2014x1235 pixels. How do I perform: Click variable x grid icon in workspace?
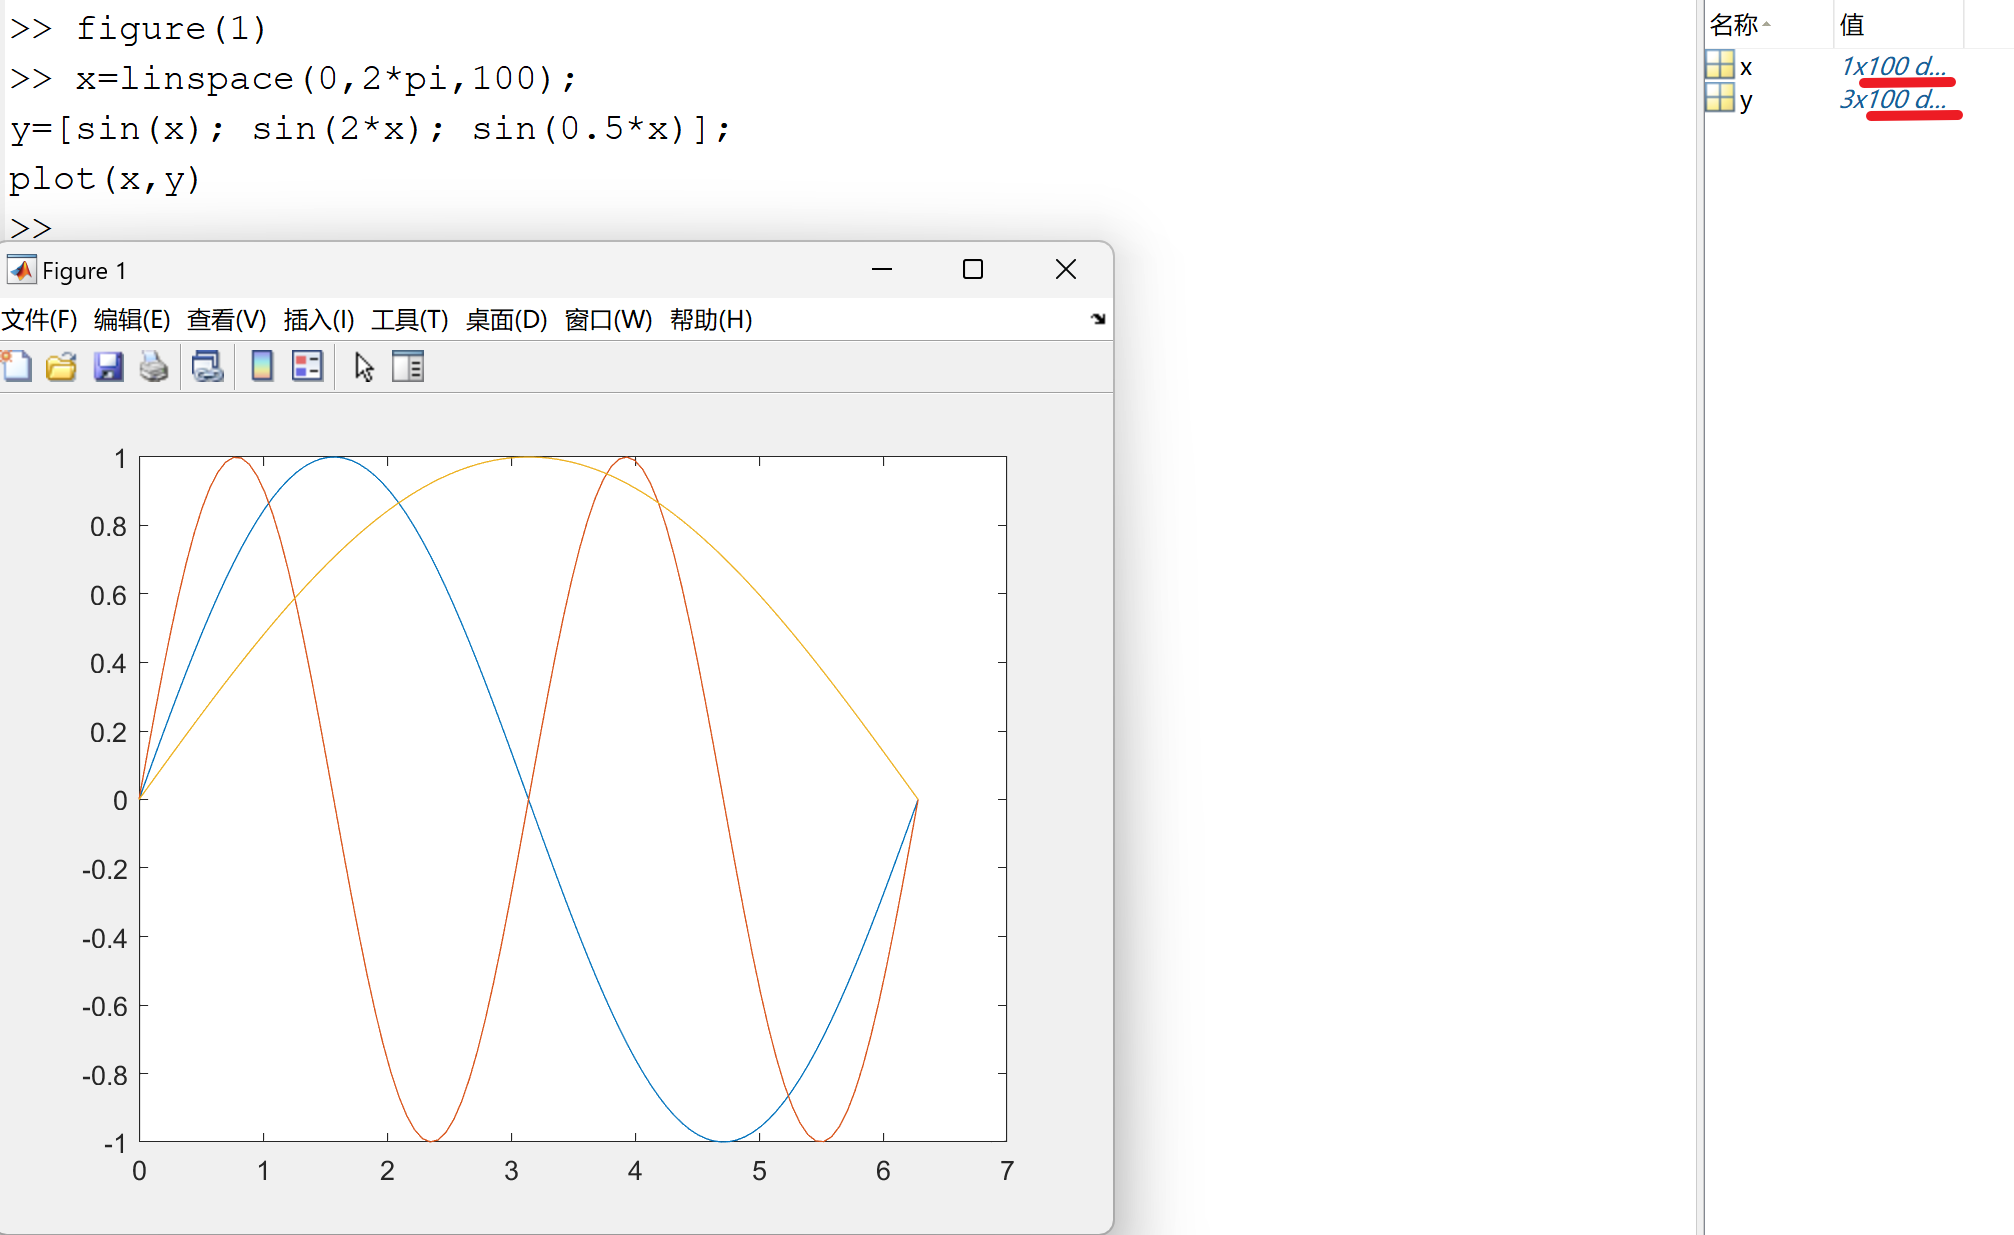(x=1720, y=66)
